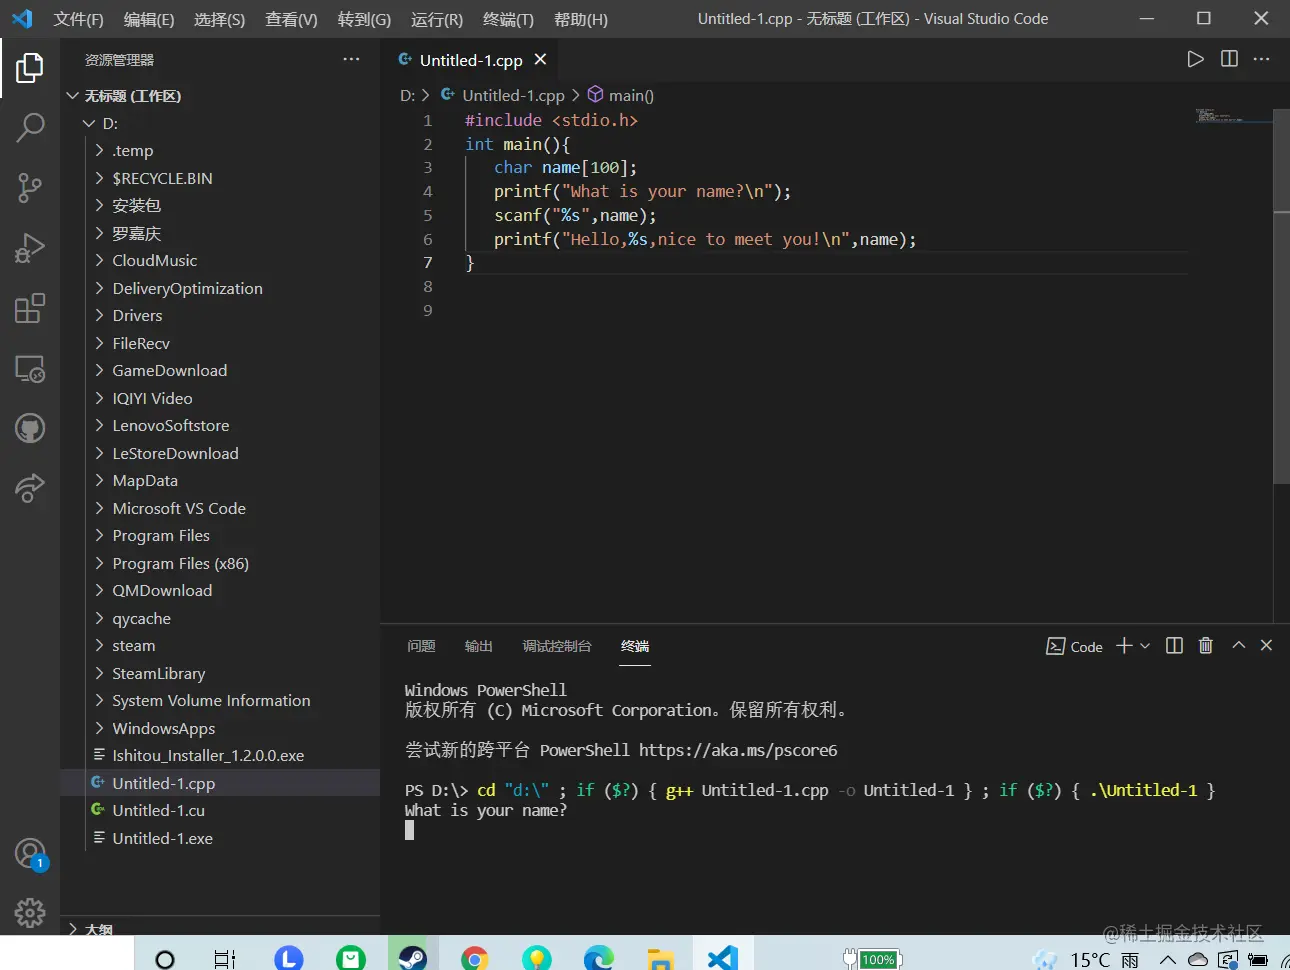The width and height of the screenshot is (1290, 970).
Task: Open the Manage settings gear
Action: point(30,912)
